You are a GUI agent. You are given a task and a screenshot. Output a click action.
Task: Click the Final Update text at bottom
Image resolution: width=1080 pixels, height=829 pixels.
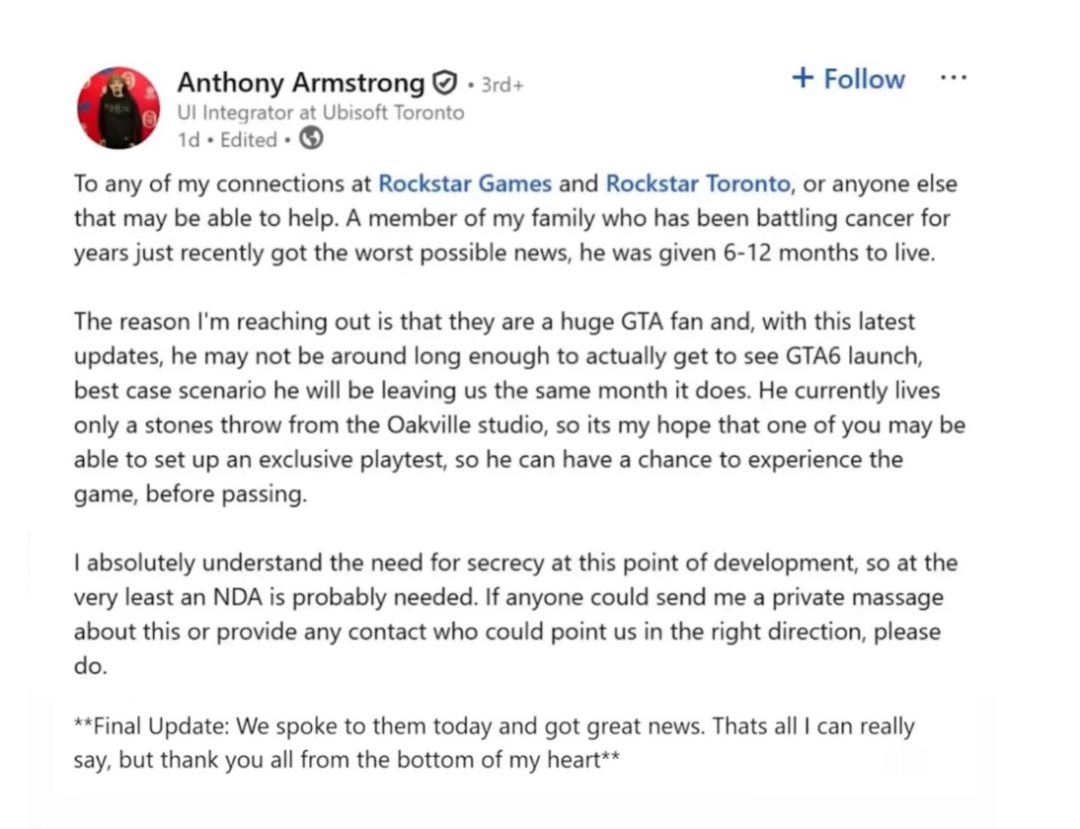coord(495,743)
